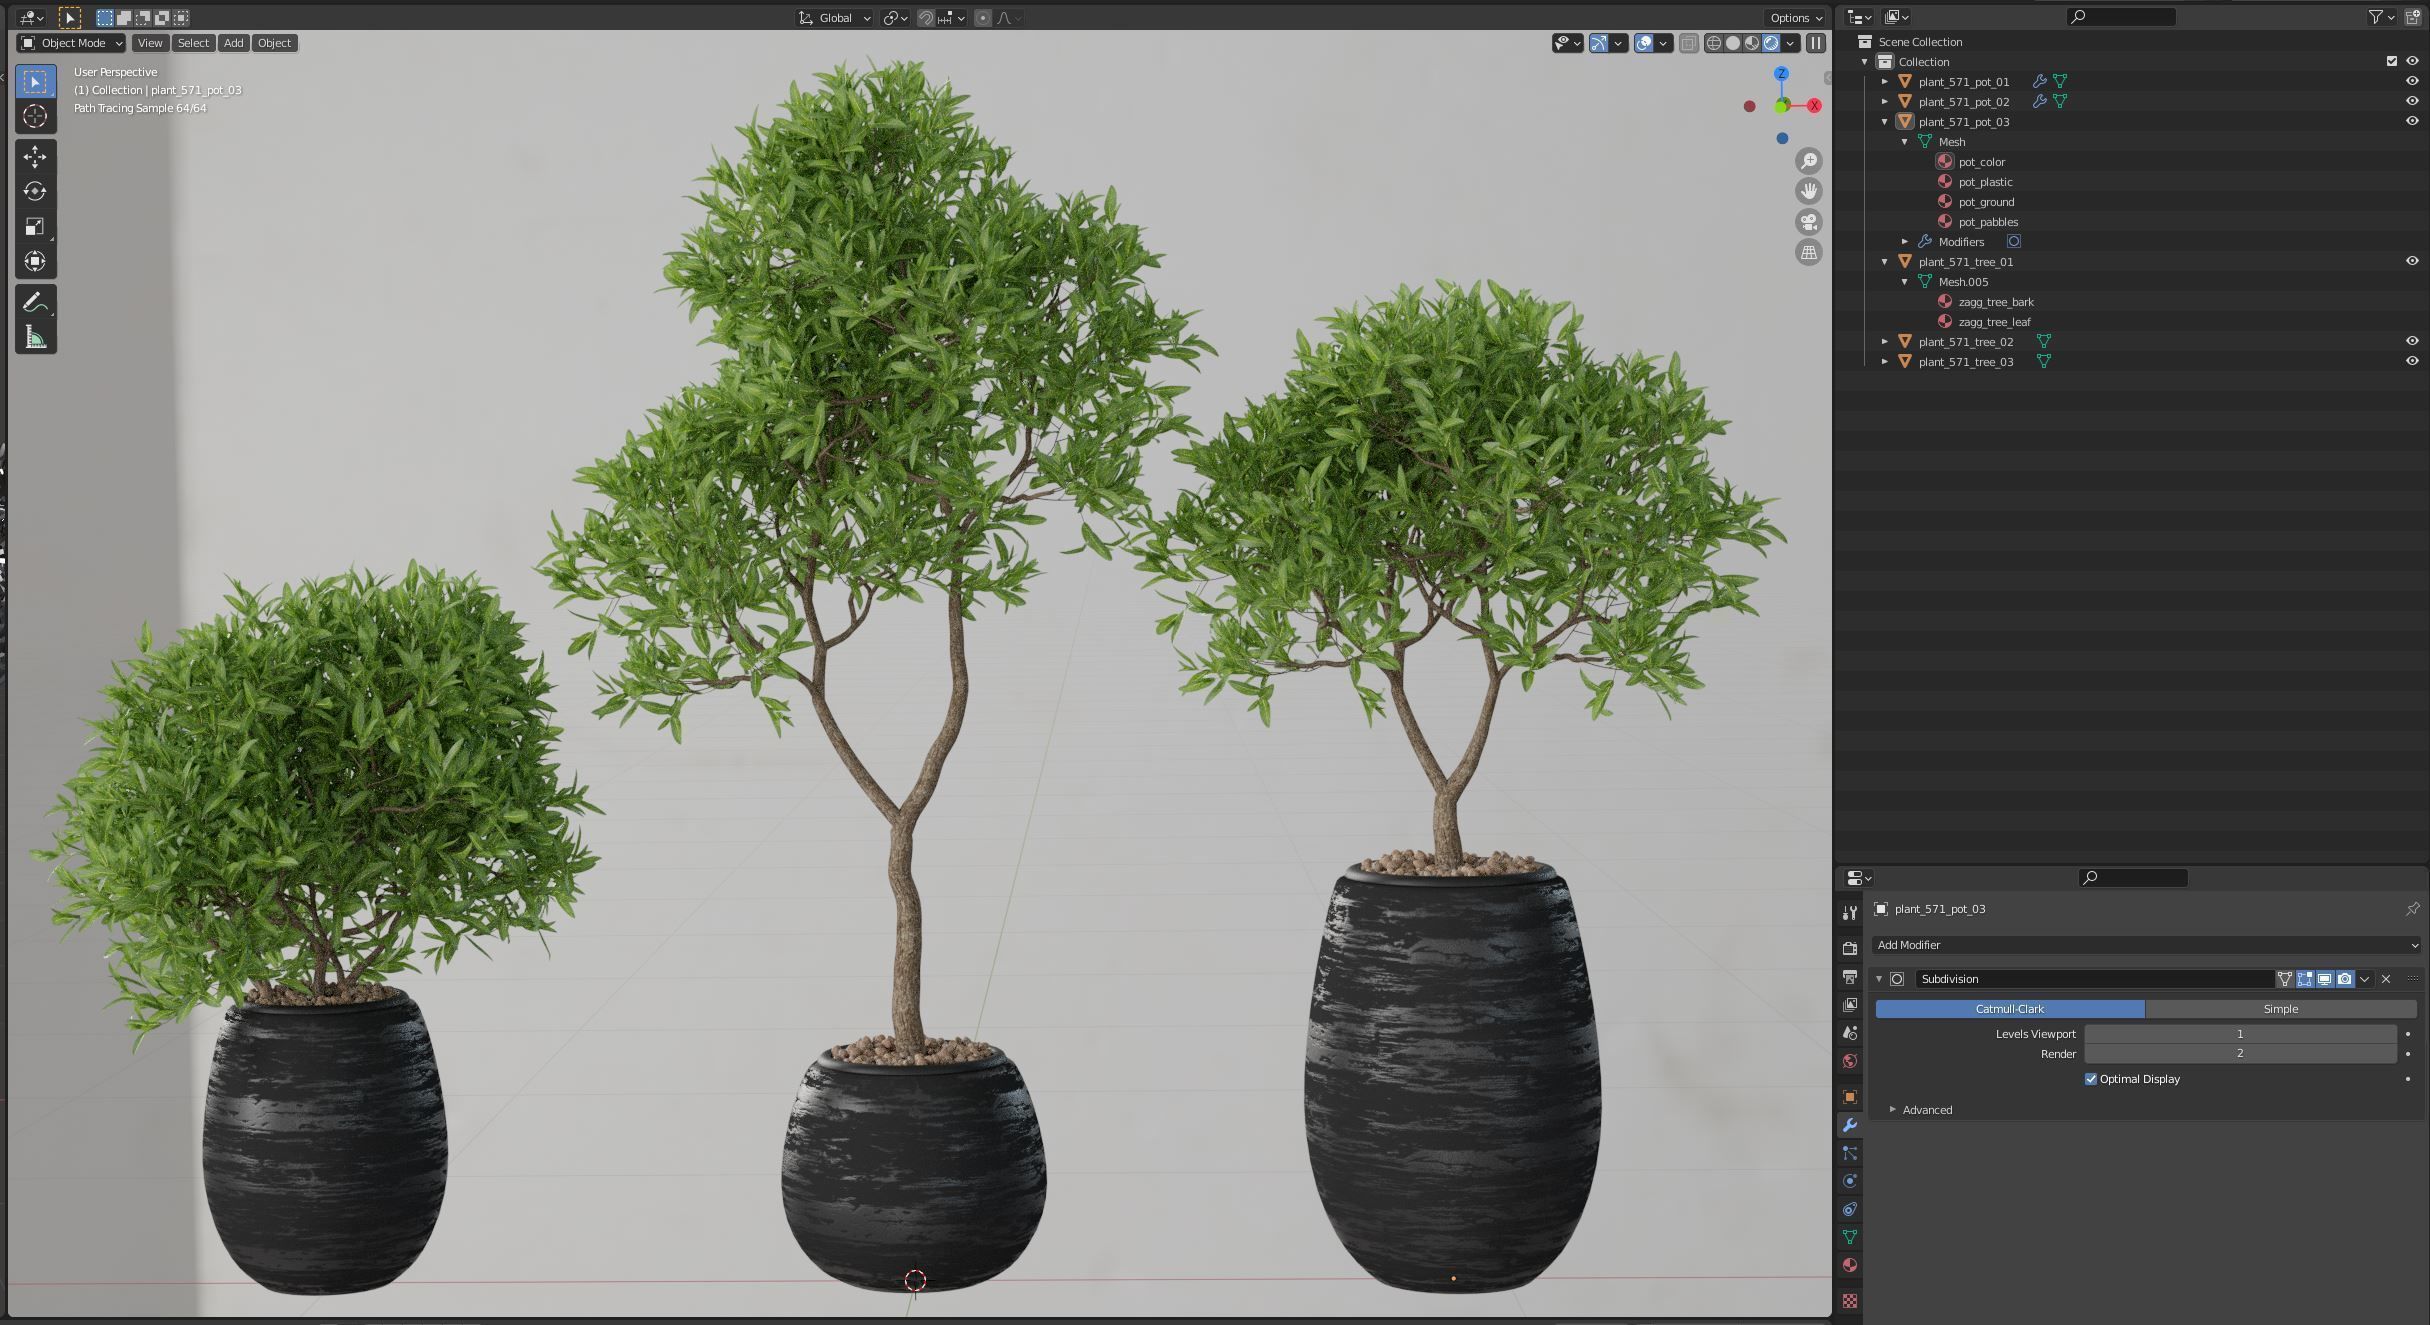Activate the Annotate pencil tool
Image resolution: width=2430 pixels, height=1325 pixels.
[35, 302]
